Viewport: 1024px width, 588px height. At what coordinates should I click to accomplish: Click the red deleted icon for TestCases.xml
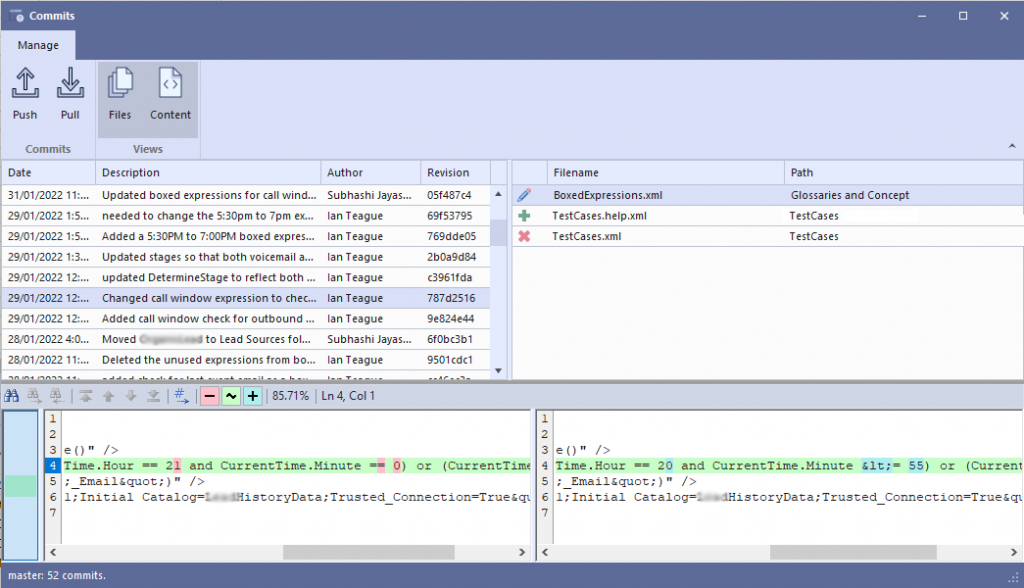click(524, 237)
